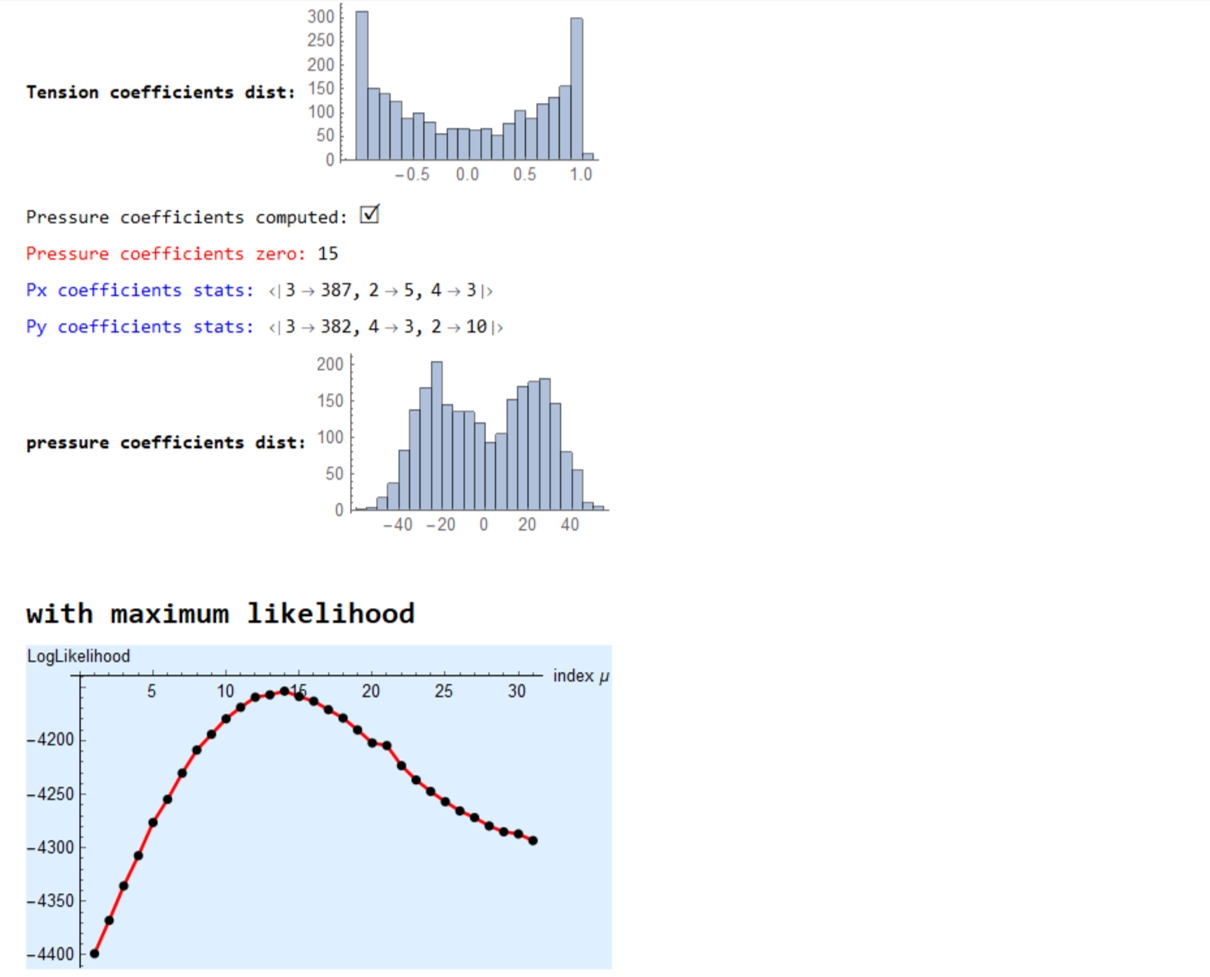Click the last data point on the red curve

pyautogui.click(x=533, y=840)
